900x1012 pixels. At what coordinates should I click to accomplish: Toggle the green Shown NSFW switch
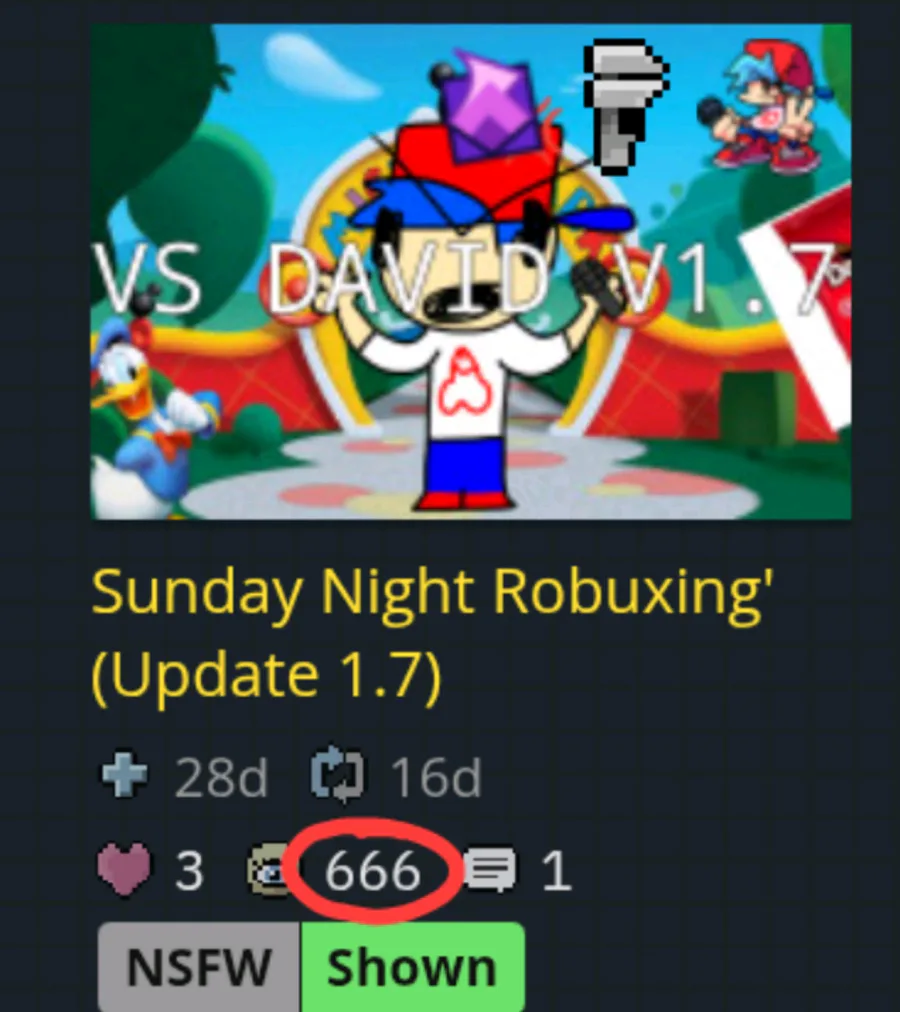(413, 967)
